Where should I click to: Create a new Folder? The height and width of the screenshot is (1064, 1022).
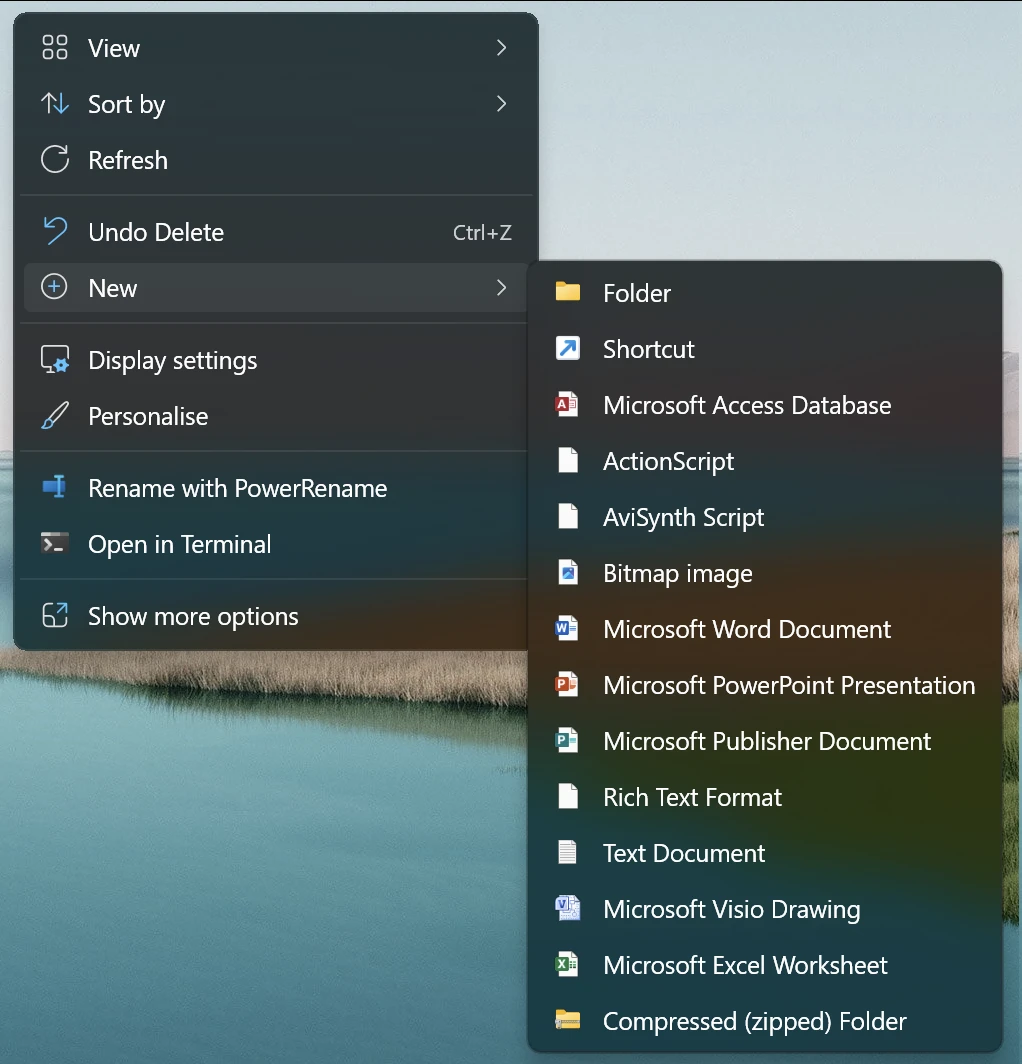(636, 292)
